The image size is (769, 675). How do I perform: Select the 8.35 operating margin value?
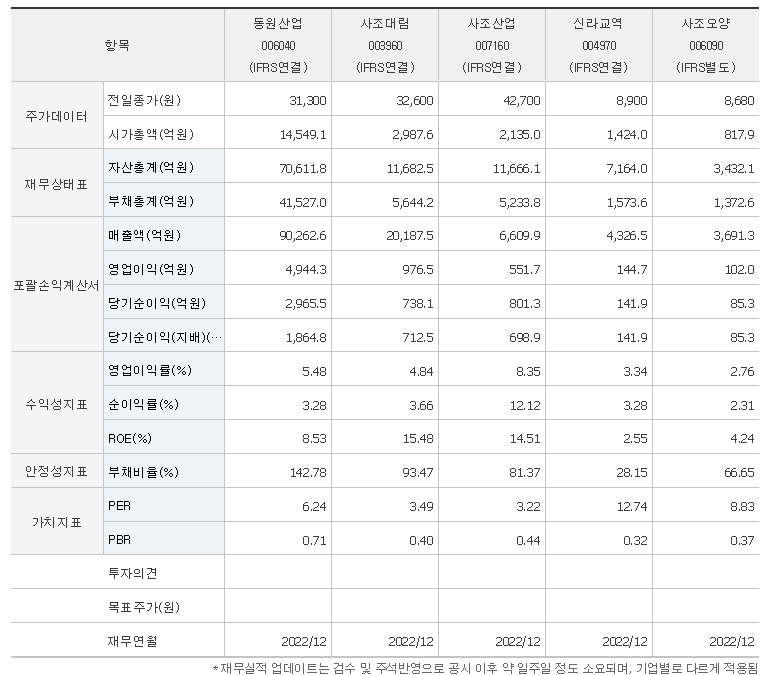tap(528, 371)
